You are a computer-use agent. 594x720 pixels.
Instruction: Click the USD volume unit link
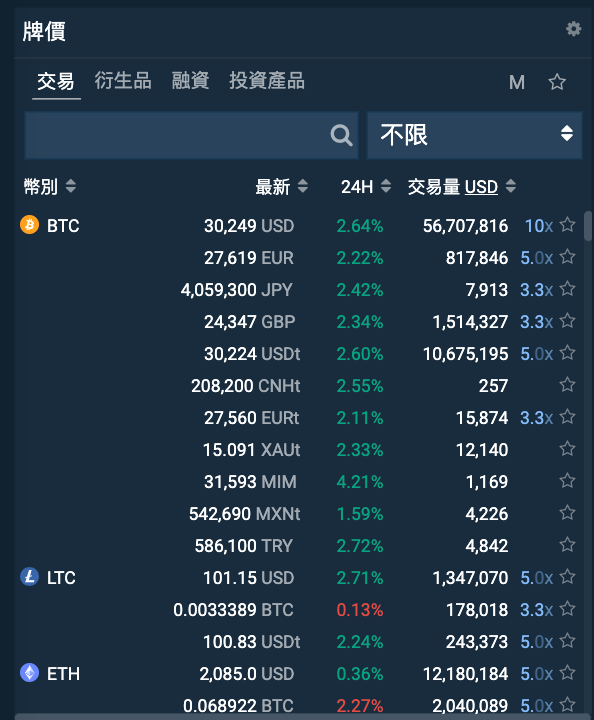(x=481, y=187)
